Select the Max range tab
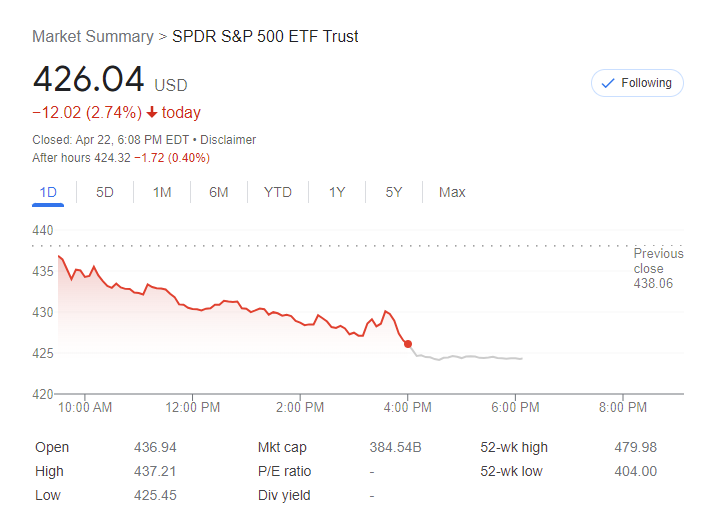Image resolution: width=701 pixels, height=515 pixels. tap(452, 192)
